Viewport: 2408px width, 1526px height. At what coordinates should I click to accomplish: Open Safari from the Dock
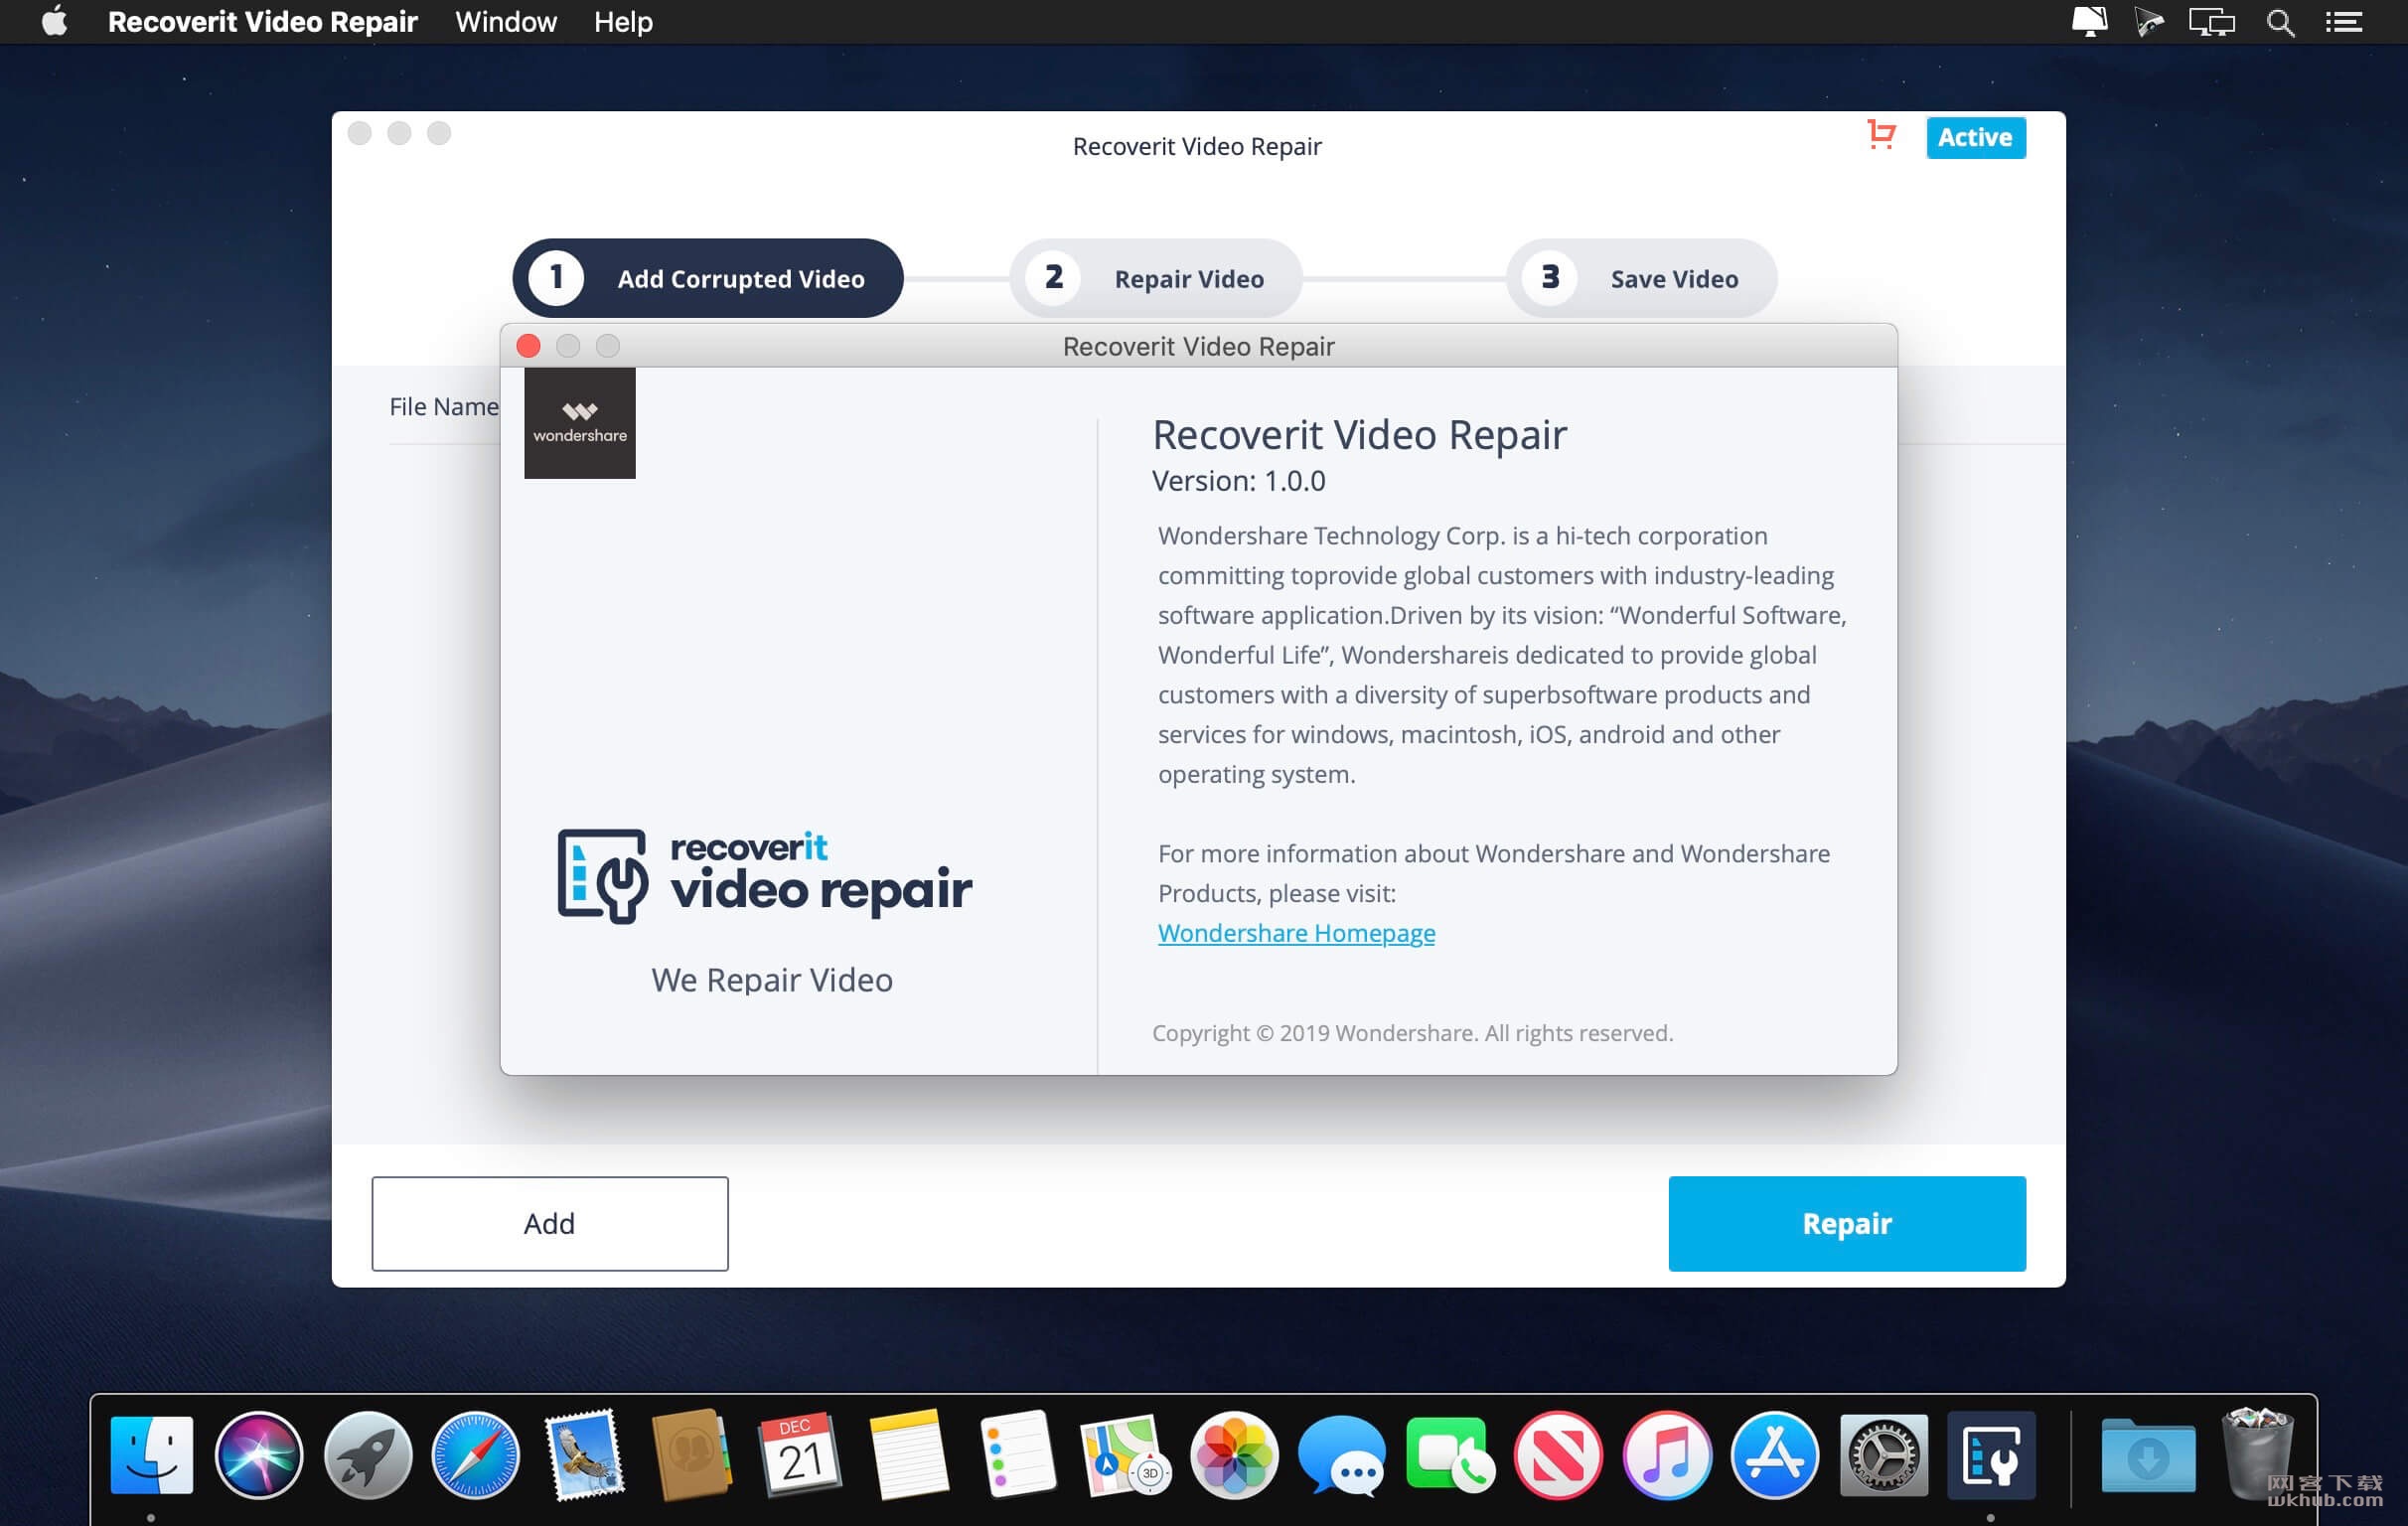[x=476, y=1455]
